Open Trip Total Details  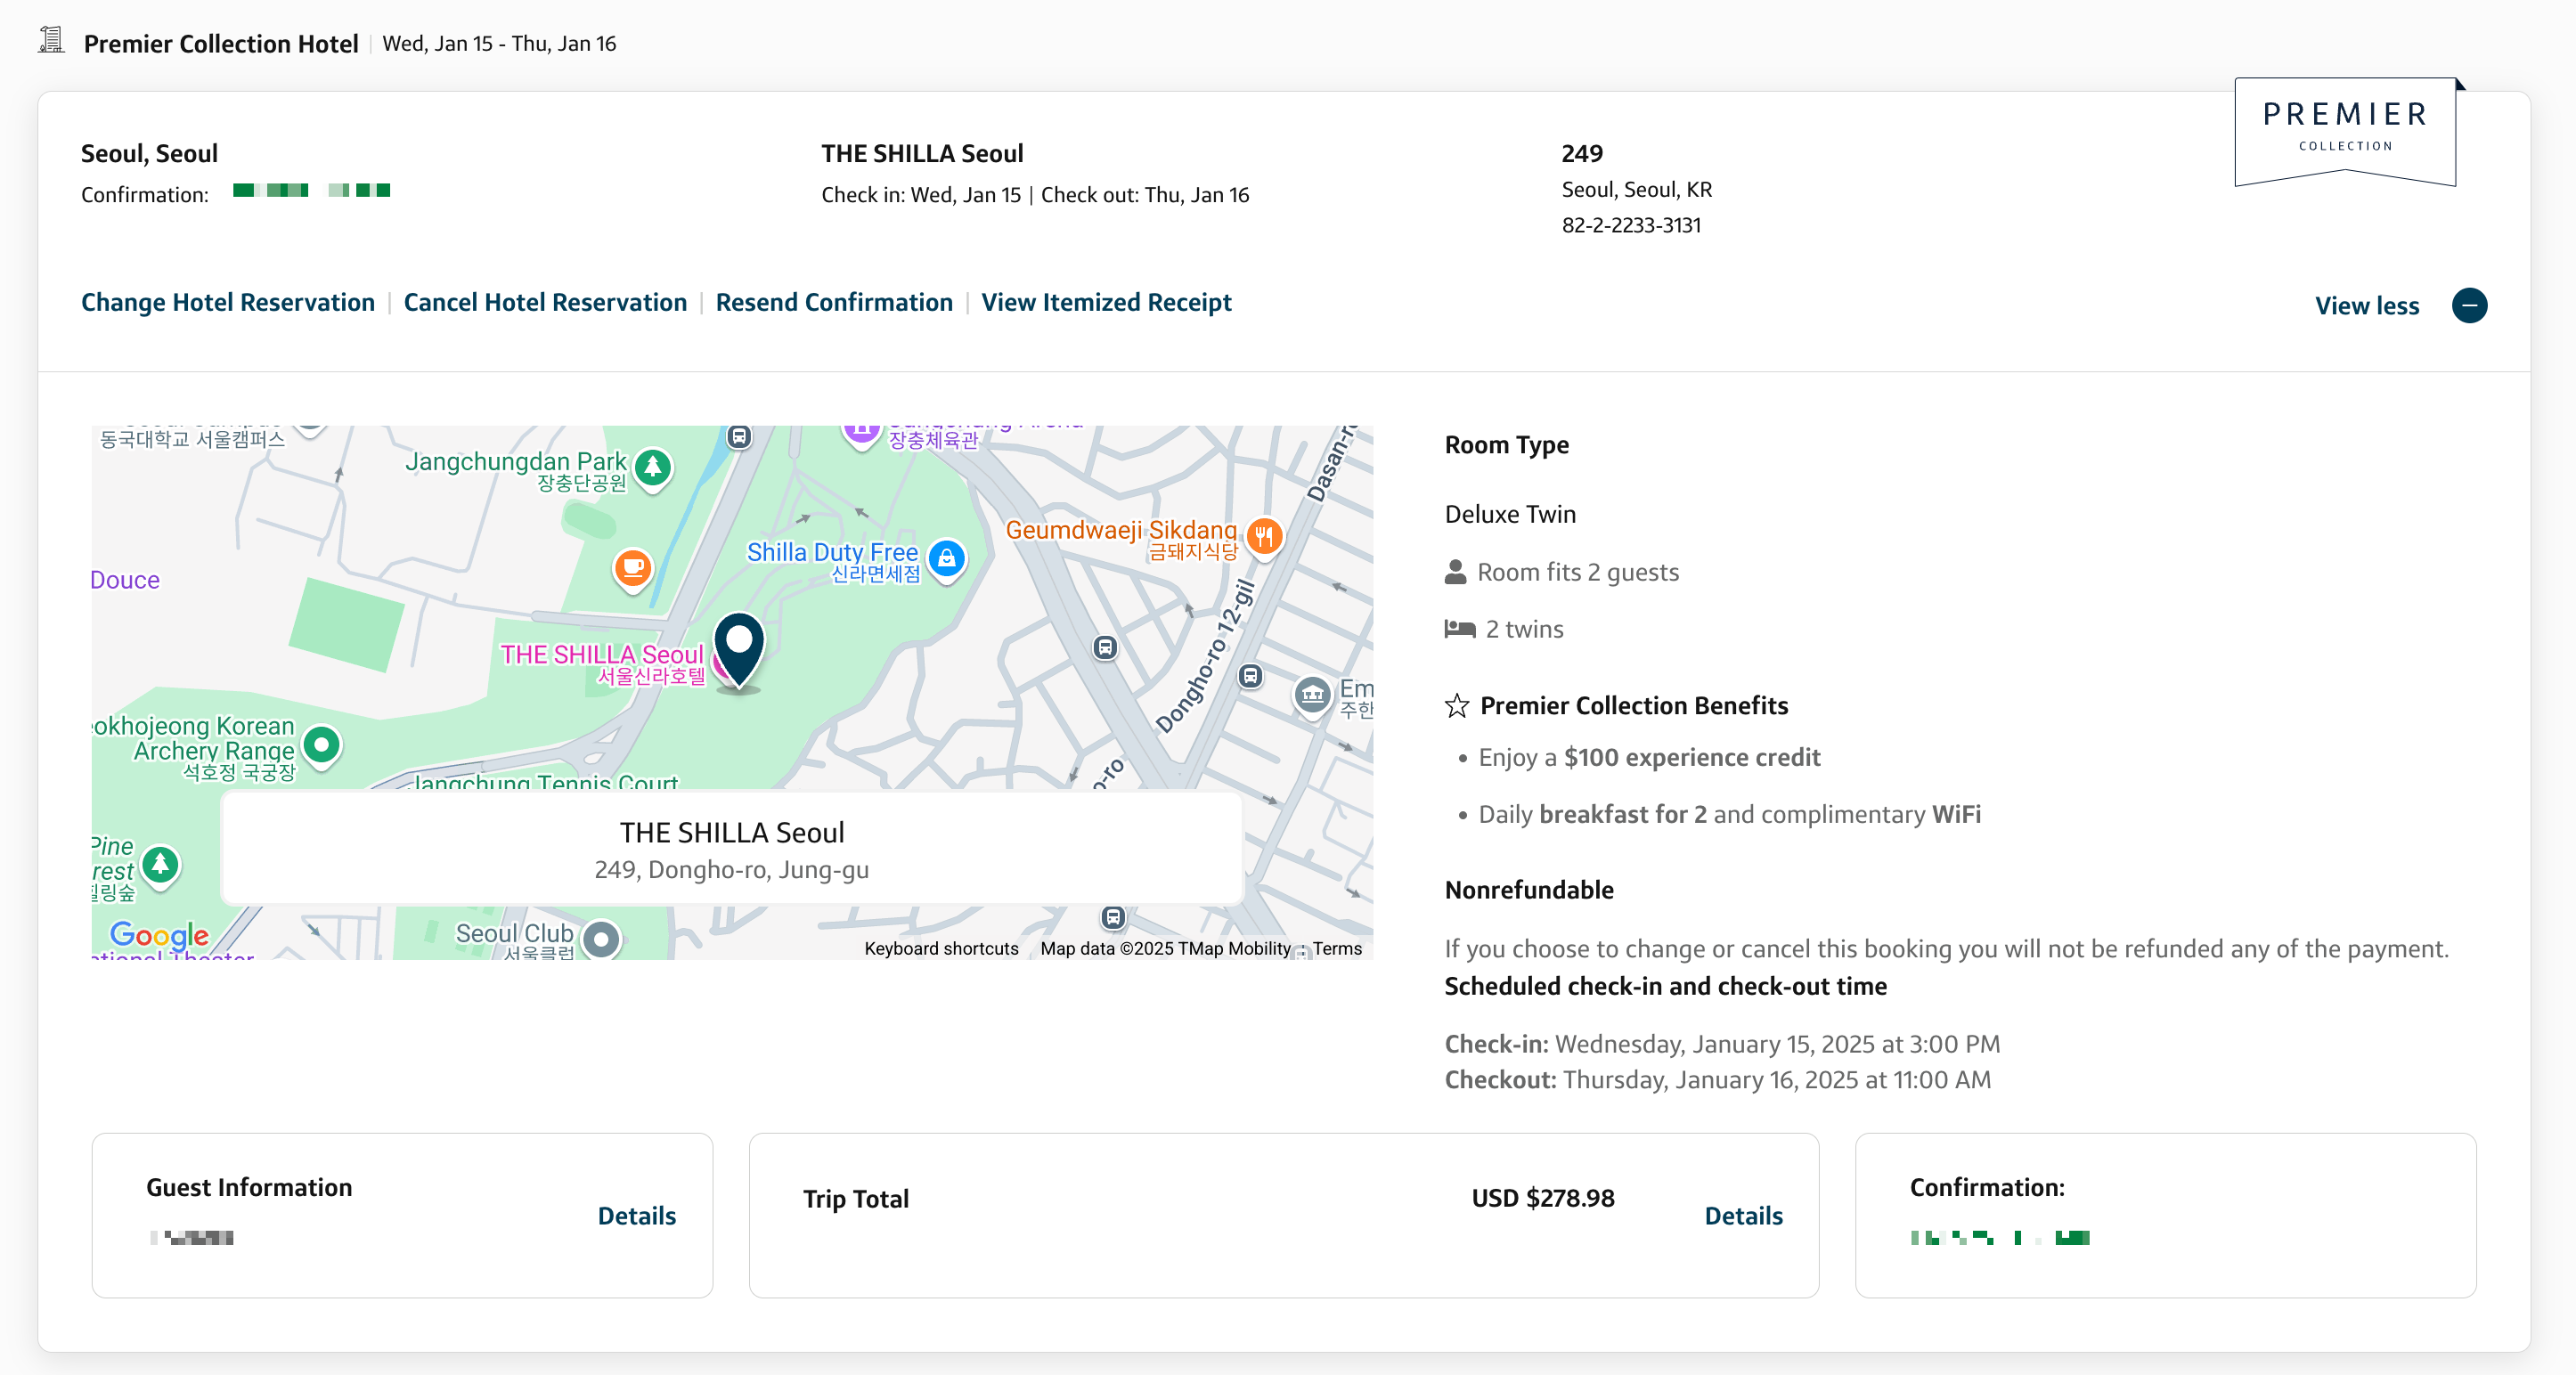pos(1743,1215)
